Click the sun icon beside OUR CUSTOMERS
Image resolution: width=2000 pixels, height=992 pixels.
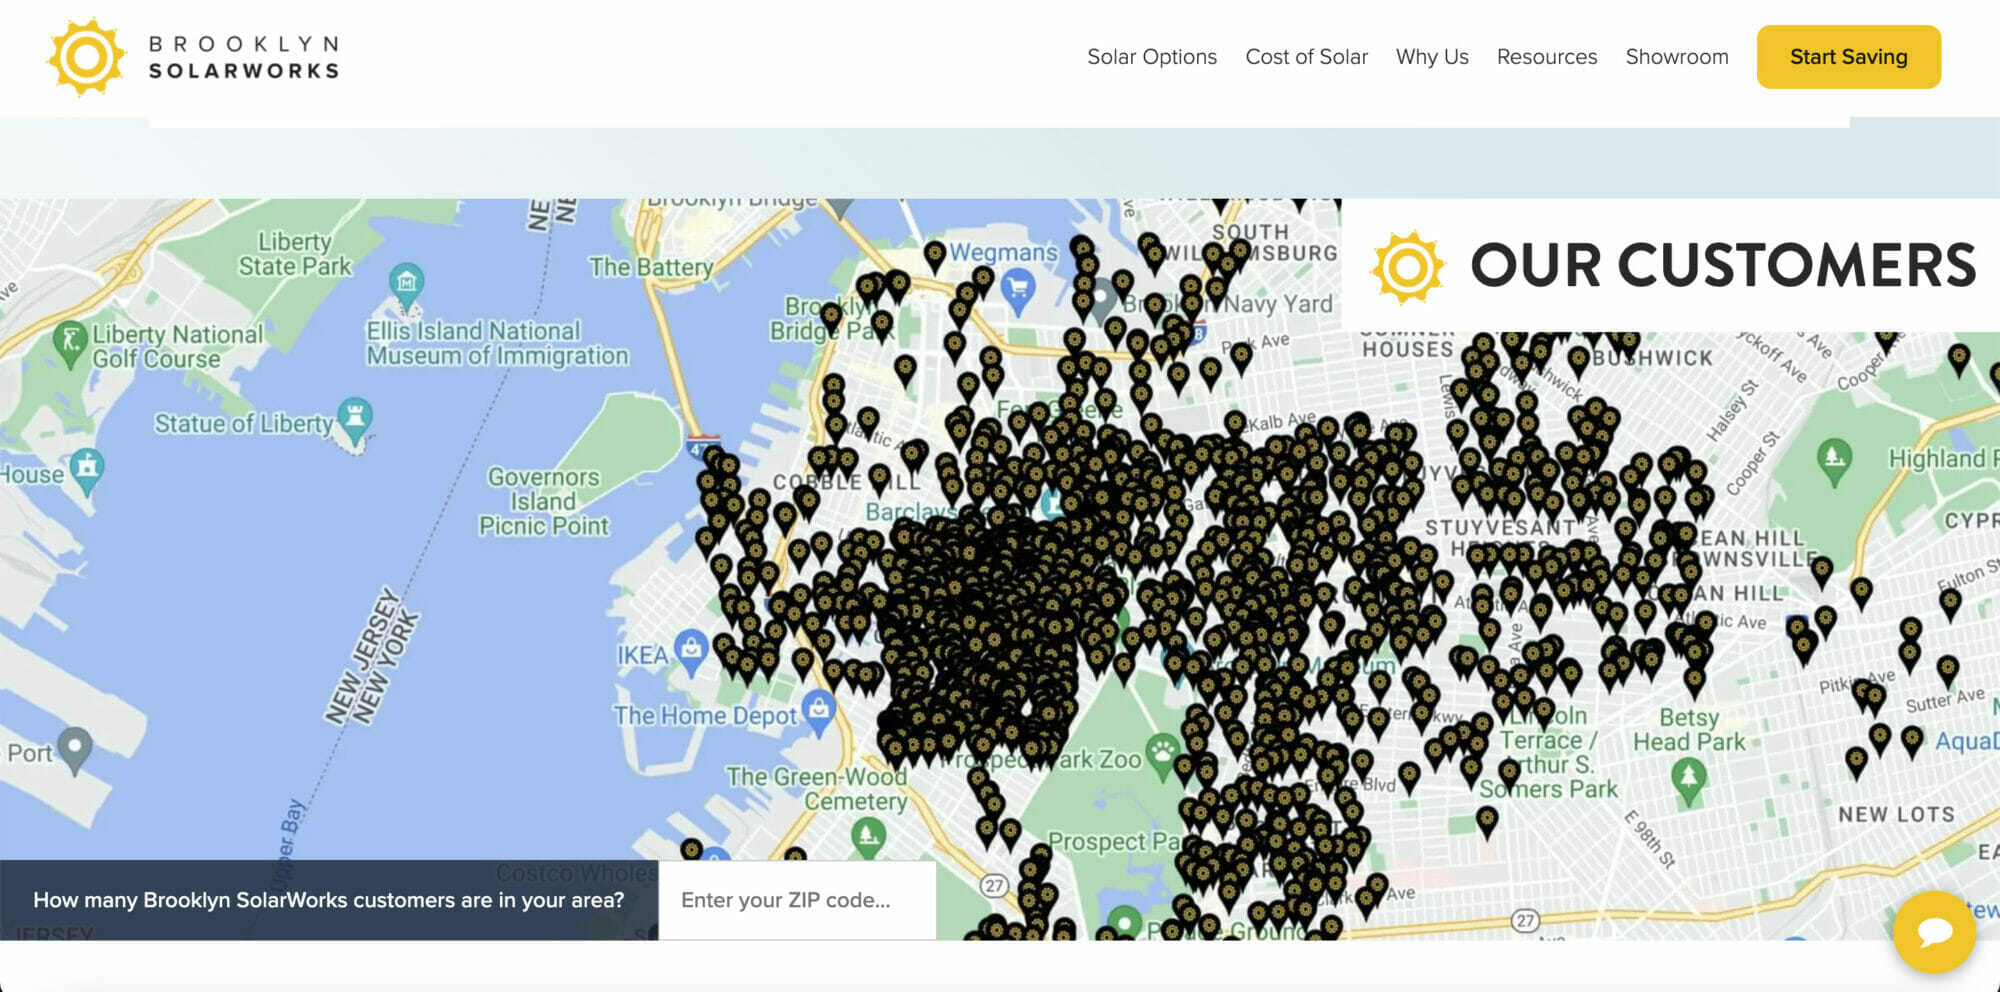[x=1408, y=266]
